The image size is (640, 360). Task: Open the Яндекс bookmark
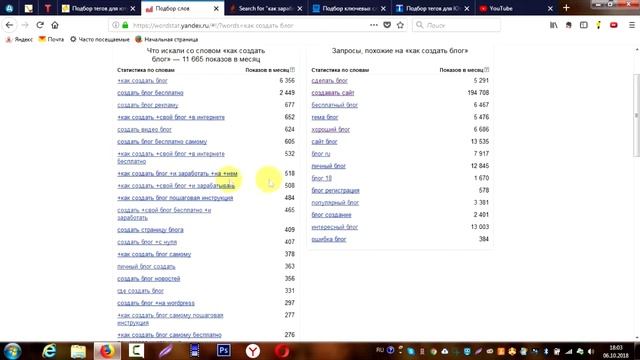click(19, 40)
